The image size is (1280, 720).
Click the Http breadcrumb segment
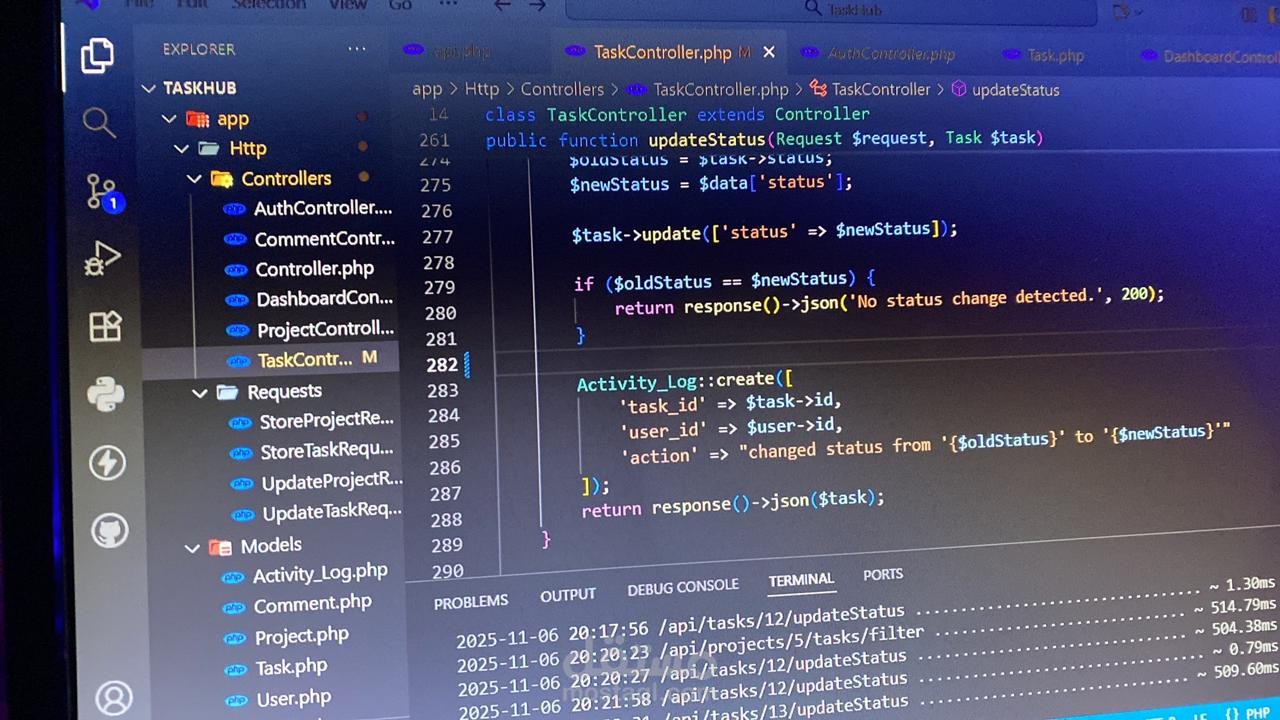click(482, 89)
